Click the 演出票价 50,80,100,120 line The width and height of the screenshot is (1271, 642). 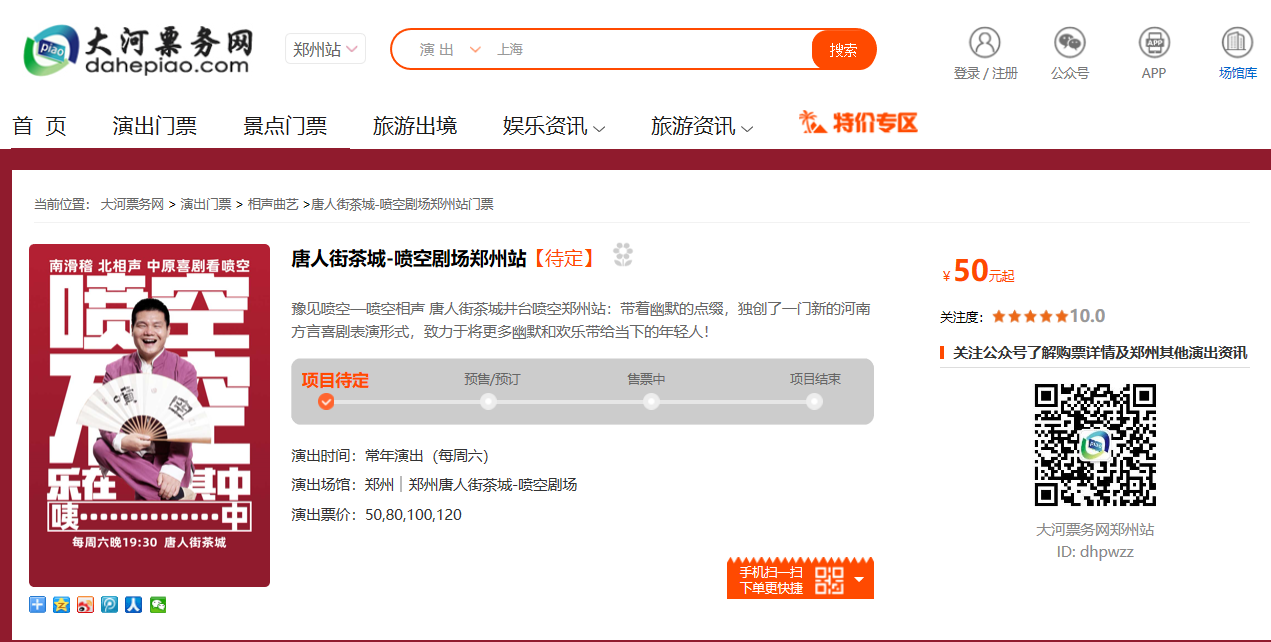(x=377, y=515)
